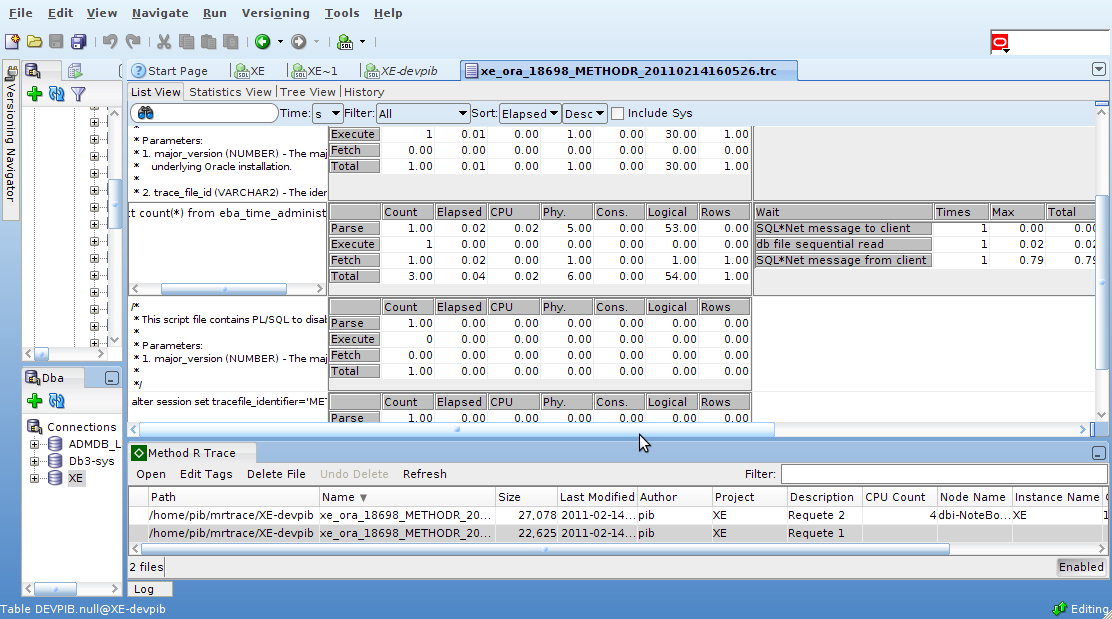Expand the XE connection in the tree
This screenshot has width=1112, height=619.
click(x=33, y=478)
